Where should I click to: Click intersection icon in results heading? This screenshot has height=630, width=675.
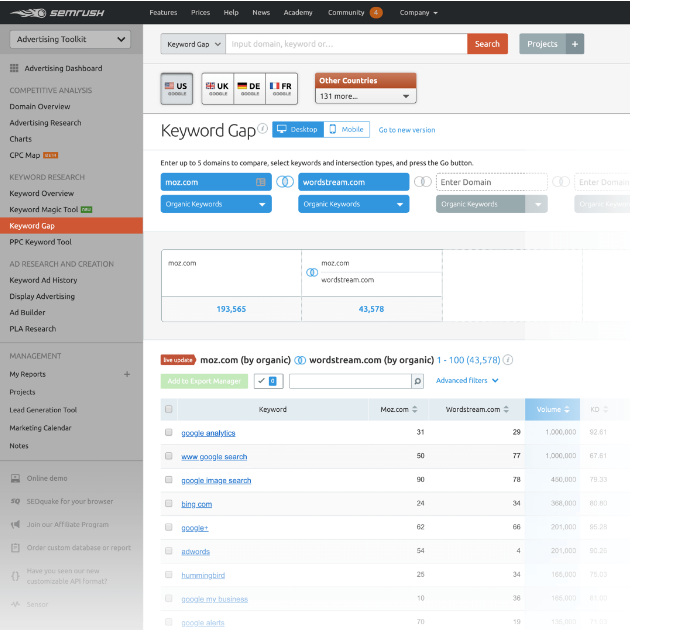click(300, 360)
